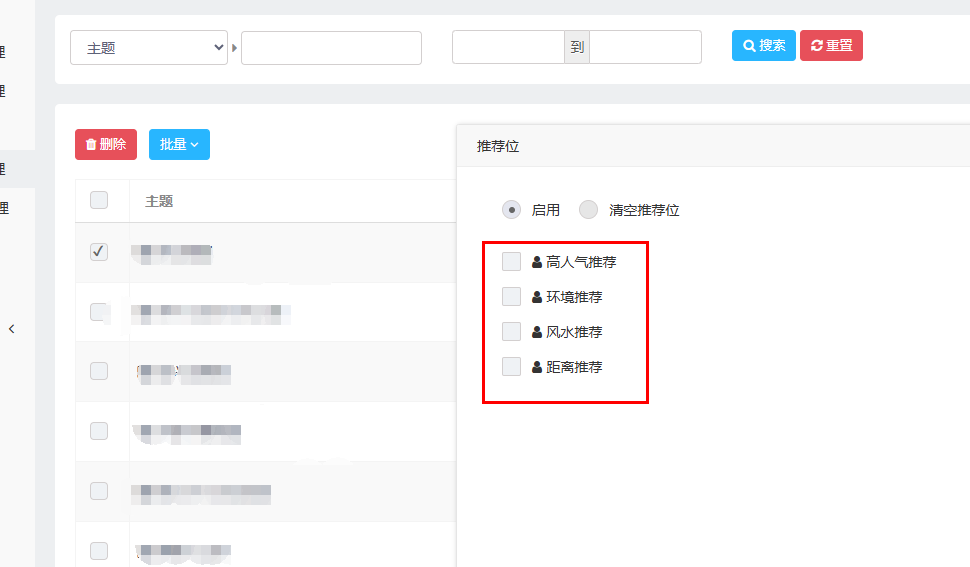Choose the 清空推荐位 radio option
The image size is (970, 567).
pyautogui.click(x=589, y=210)
